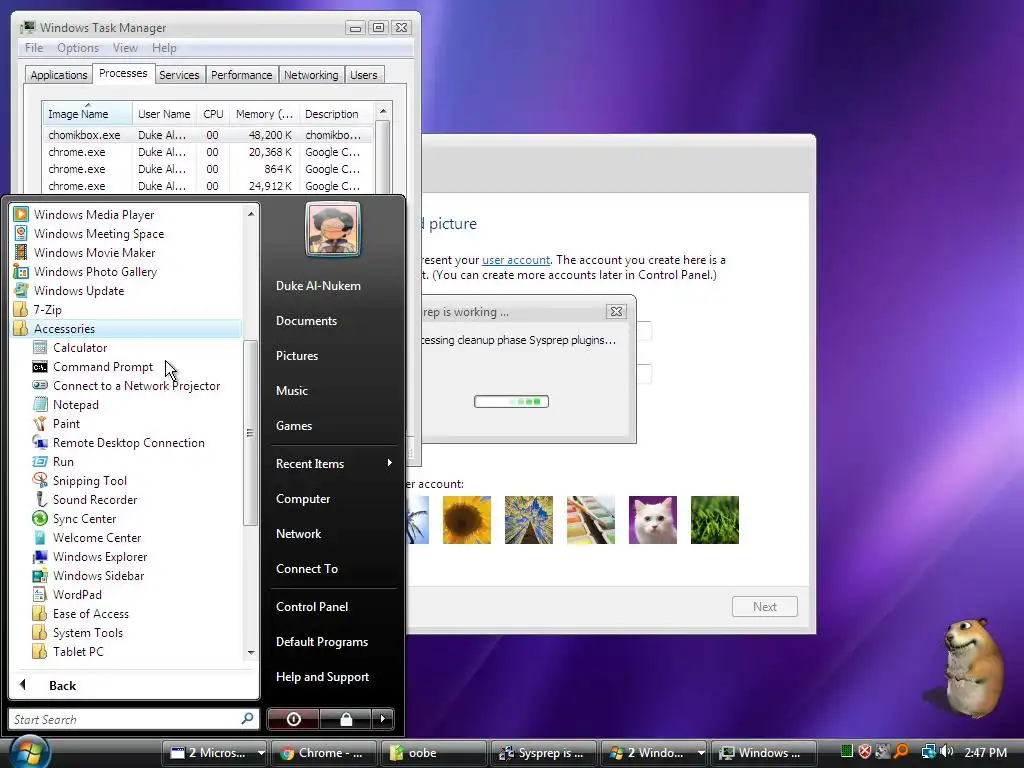Open WordPad icon
The image size is (1024, 768).
click(40, 594)
